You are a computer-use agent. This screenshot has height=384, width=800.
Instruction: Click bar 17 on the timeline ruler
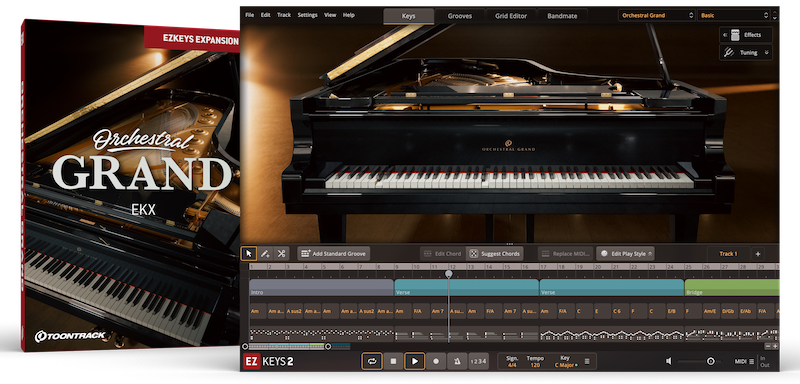point(543,267)
